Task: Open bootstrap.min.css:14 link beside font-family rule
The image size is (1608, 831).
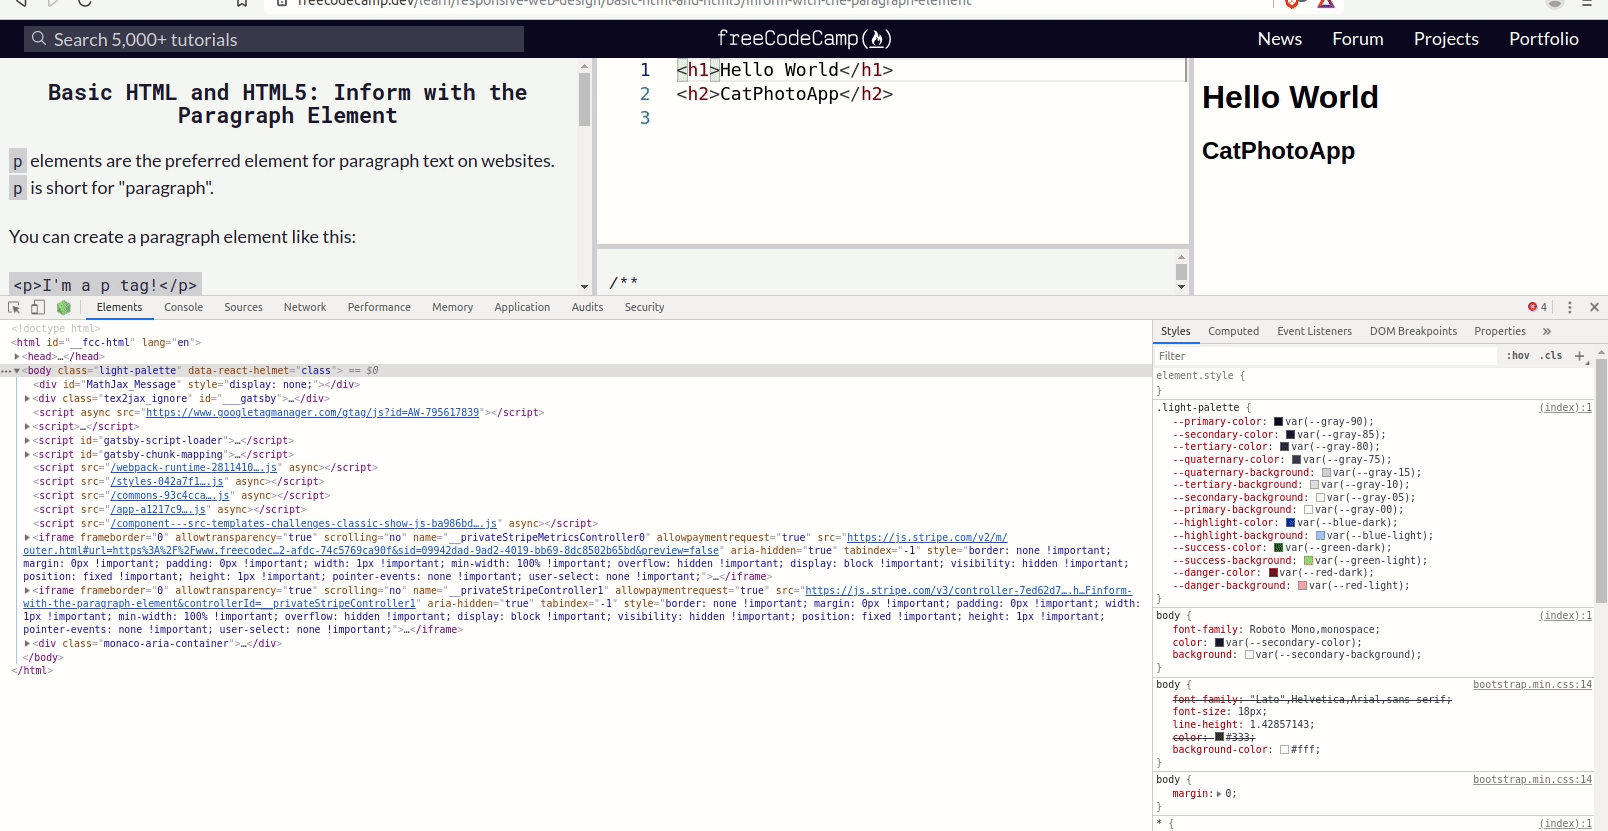Action: tap(1532, 685)
